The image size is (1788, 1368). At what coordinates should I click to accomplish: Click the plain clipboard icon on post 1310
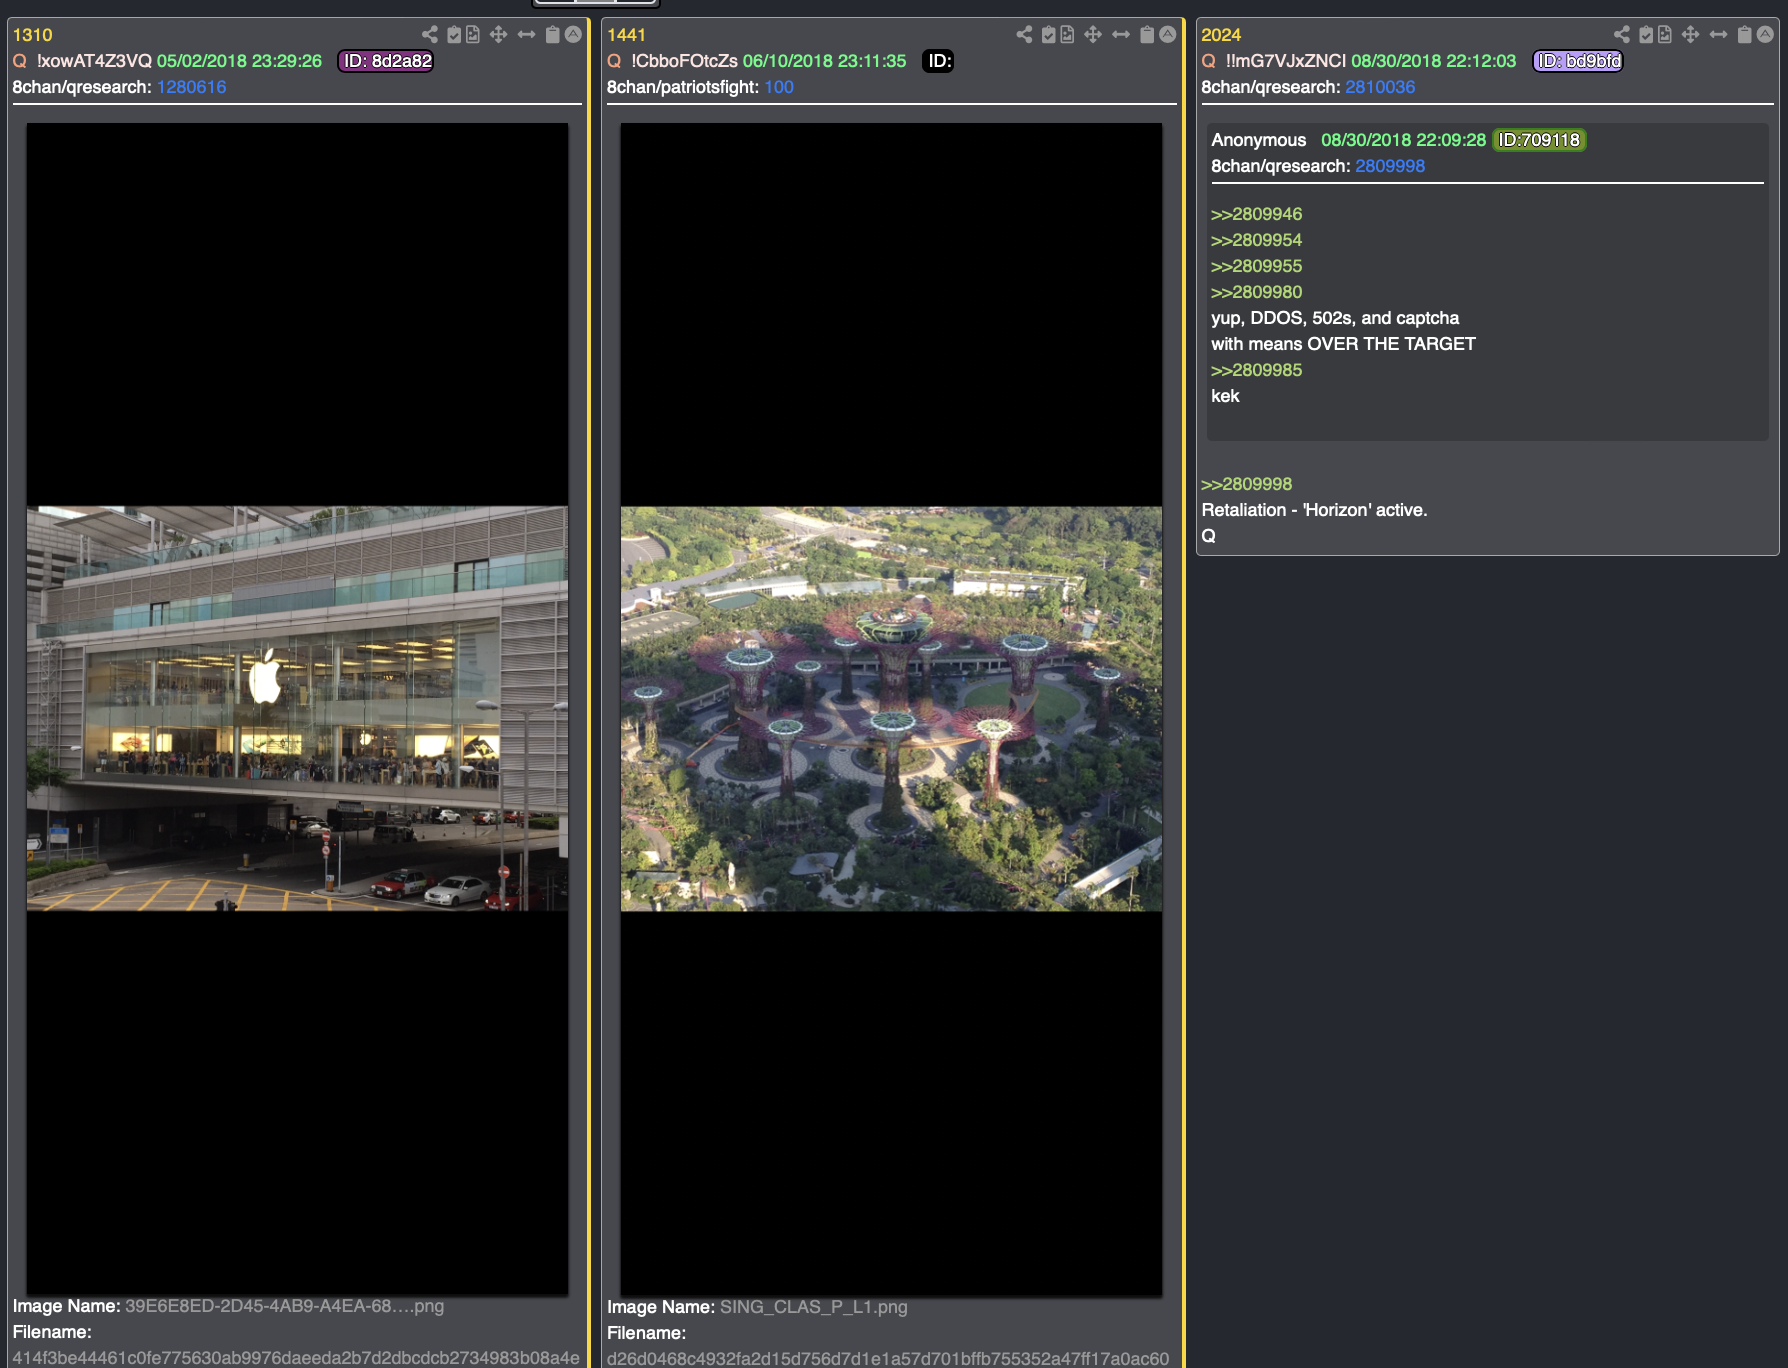point(552,34)
